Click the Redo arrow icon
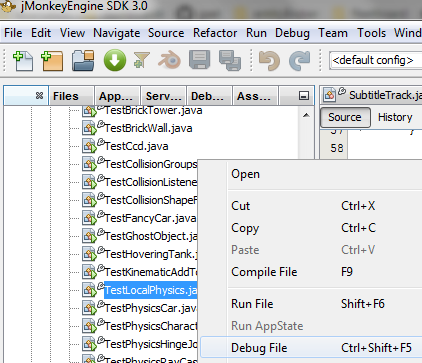 coord(299,61)
